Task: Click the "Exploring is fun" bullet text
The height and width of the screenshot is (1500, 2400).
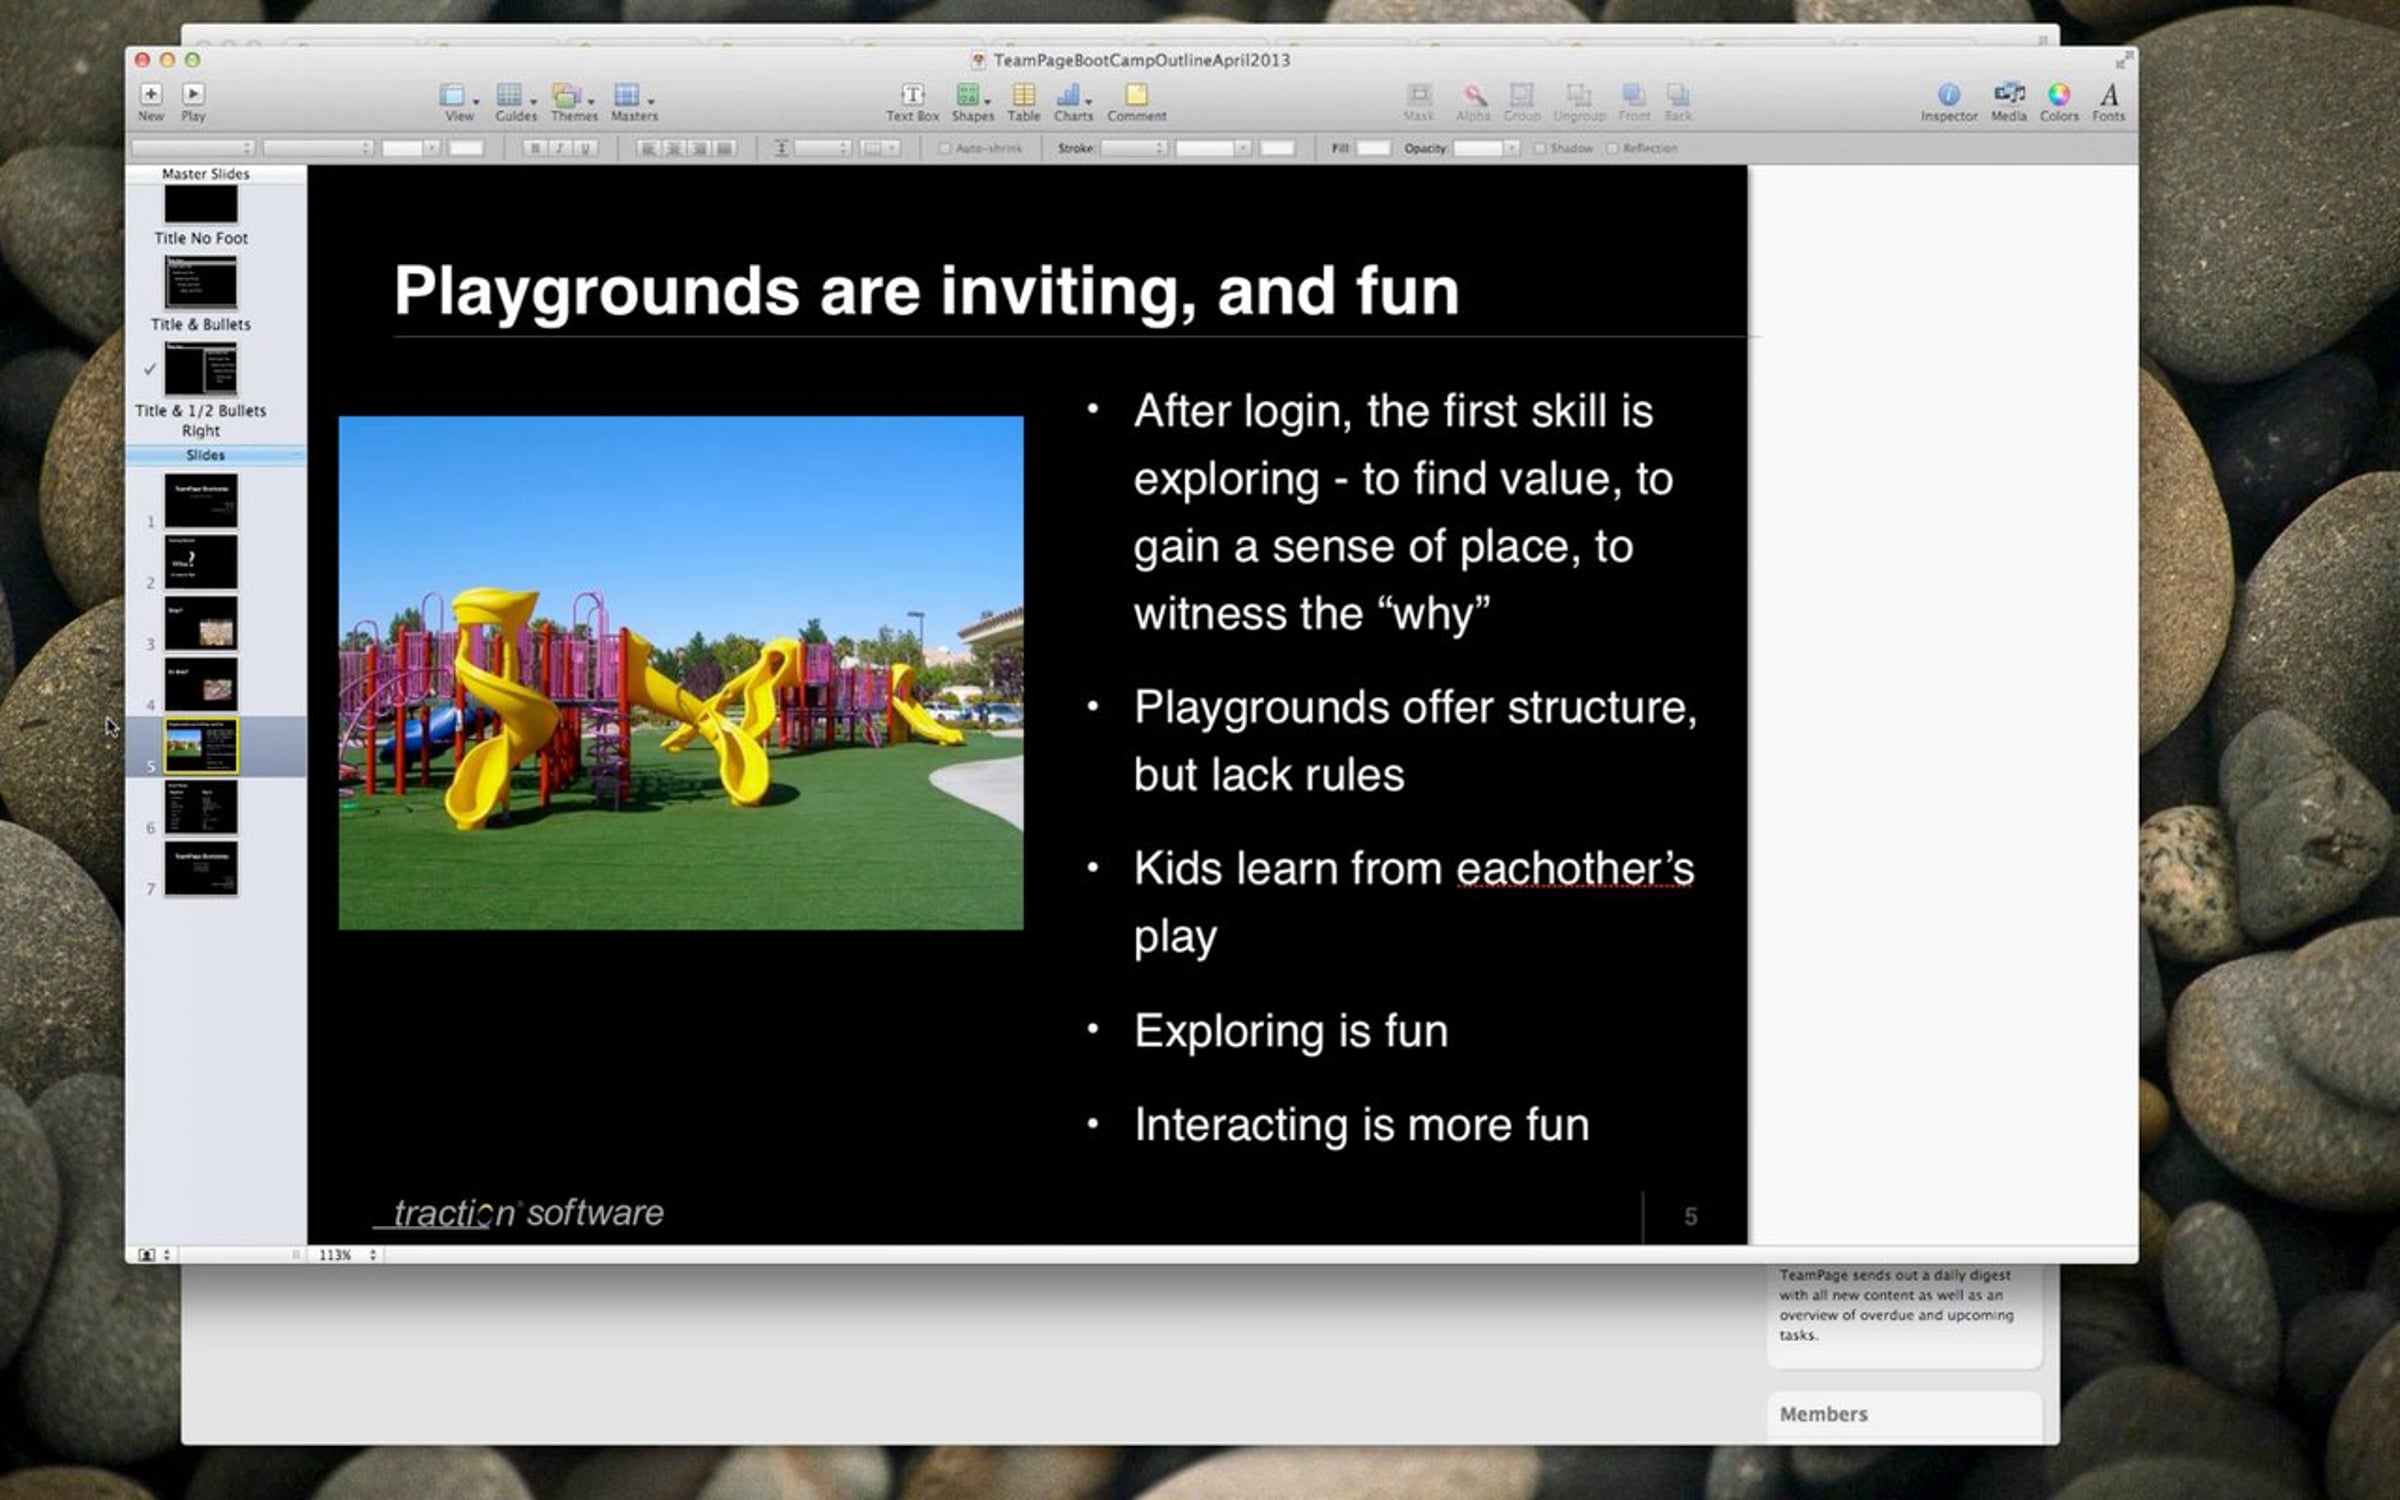Action: (1291, 1031)
